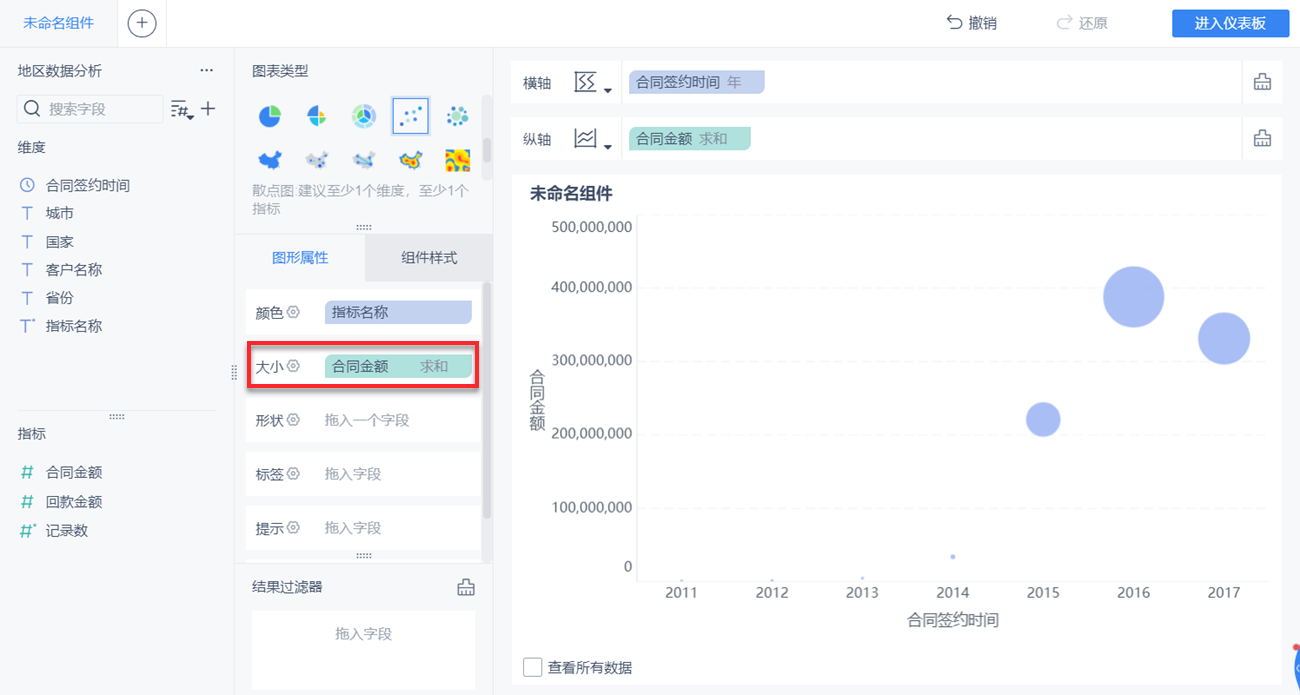Click the 提示 drop field area
The height and width of the screenshot is (695, 1300).
[398, 528]
